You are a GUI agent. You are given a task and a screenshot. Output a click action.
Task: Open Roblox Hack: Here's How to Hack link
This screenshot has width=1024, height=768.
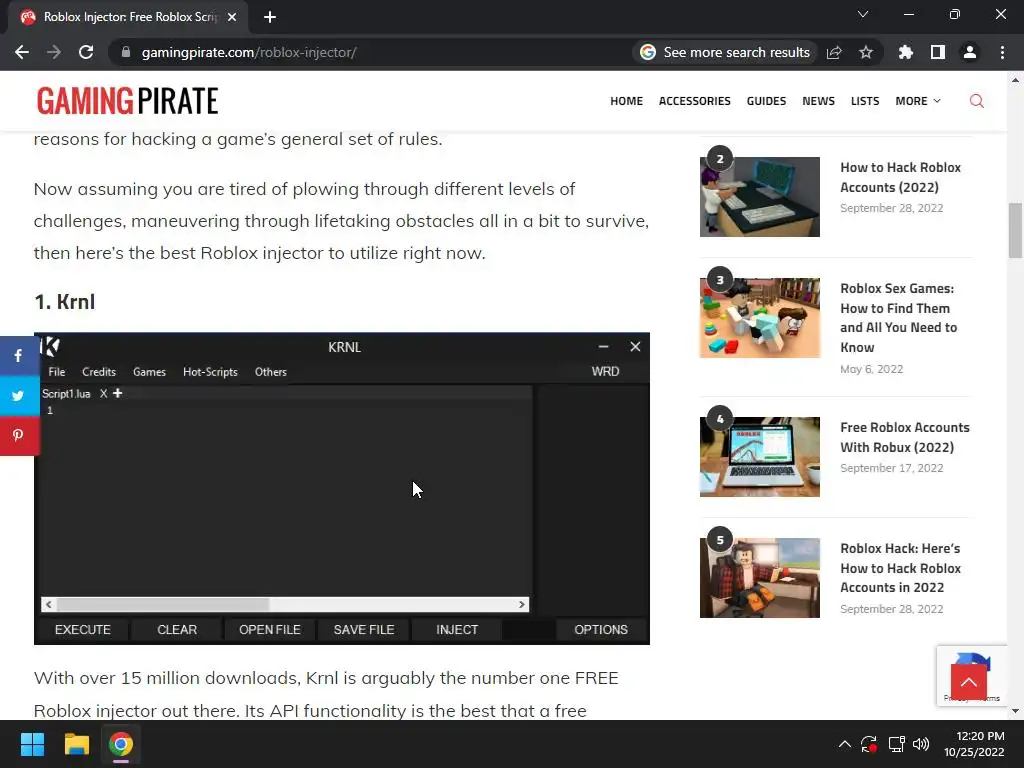tap(900, 568)
